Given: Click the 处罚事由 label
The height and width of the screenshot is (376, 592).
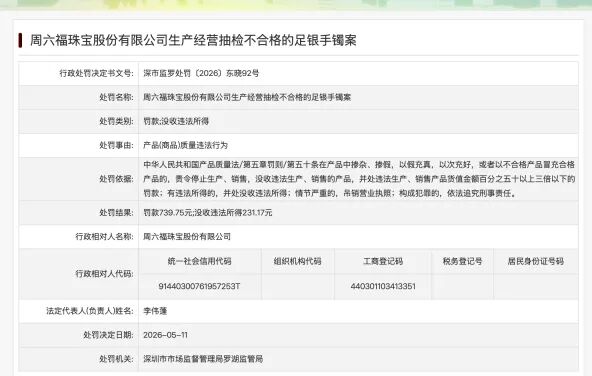Looking at the screenshot, I should click(116, 145).
